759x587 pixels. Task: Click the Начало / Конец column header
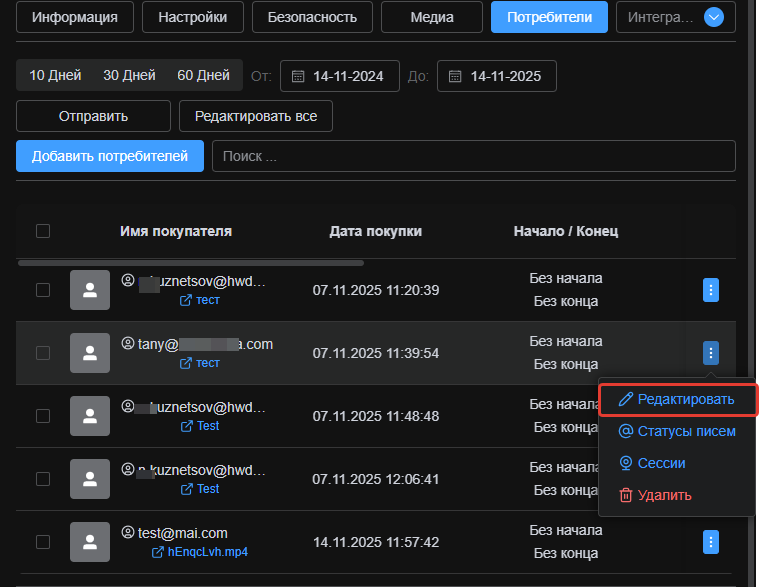coord(566,231)
